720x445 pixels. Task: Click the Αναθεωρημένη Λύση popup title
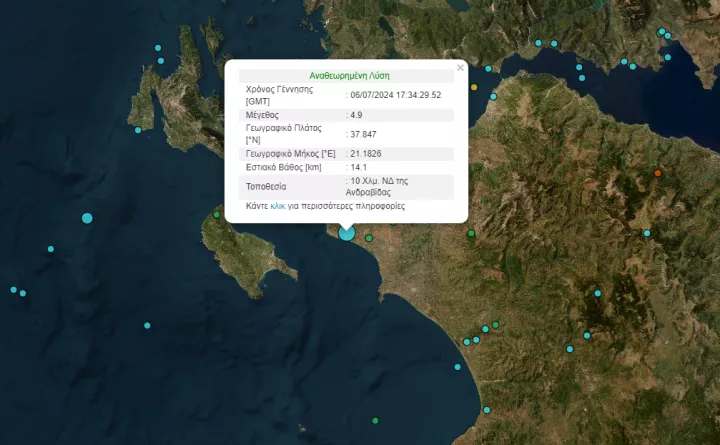coord(349,75)
